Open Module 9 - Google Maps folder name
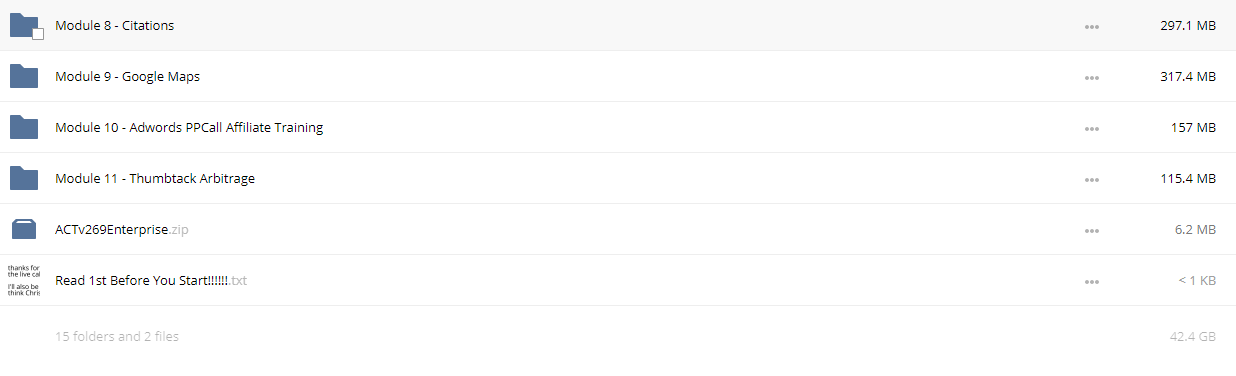 click(x=128, y=77)
